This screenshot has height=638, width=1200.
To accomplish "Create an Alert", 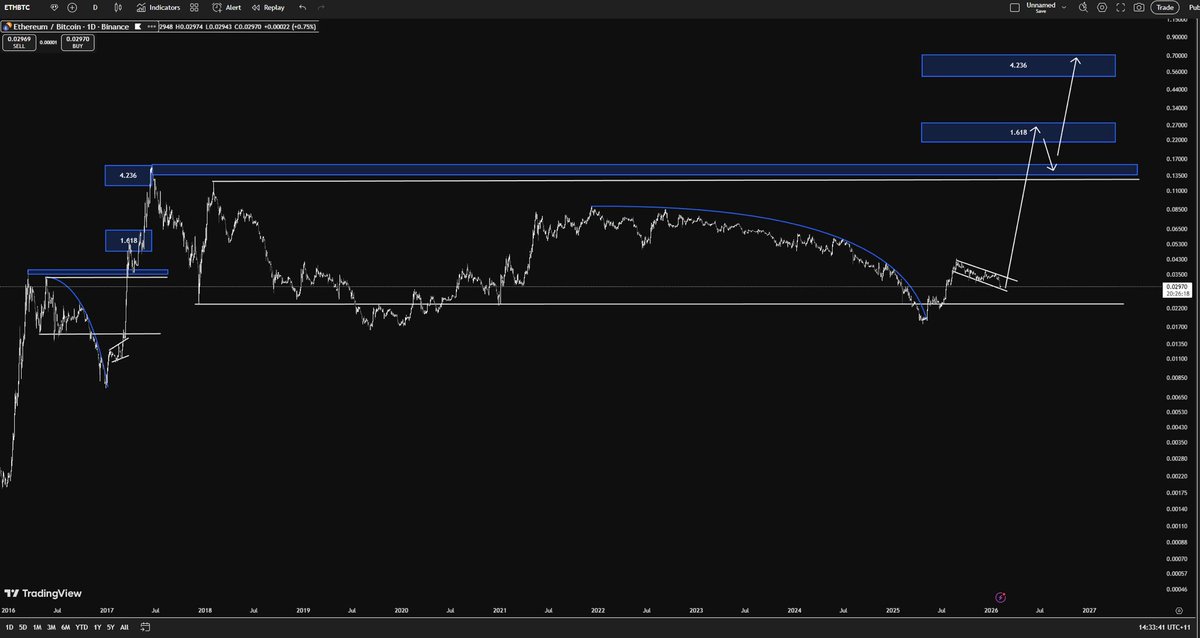I will (x=227, y=7).
